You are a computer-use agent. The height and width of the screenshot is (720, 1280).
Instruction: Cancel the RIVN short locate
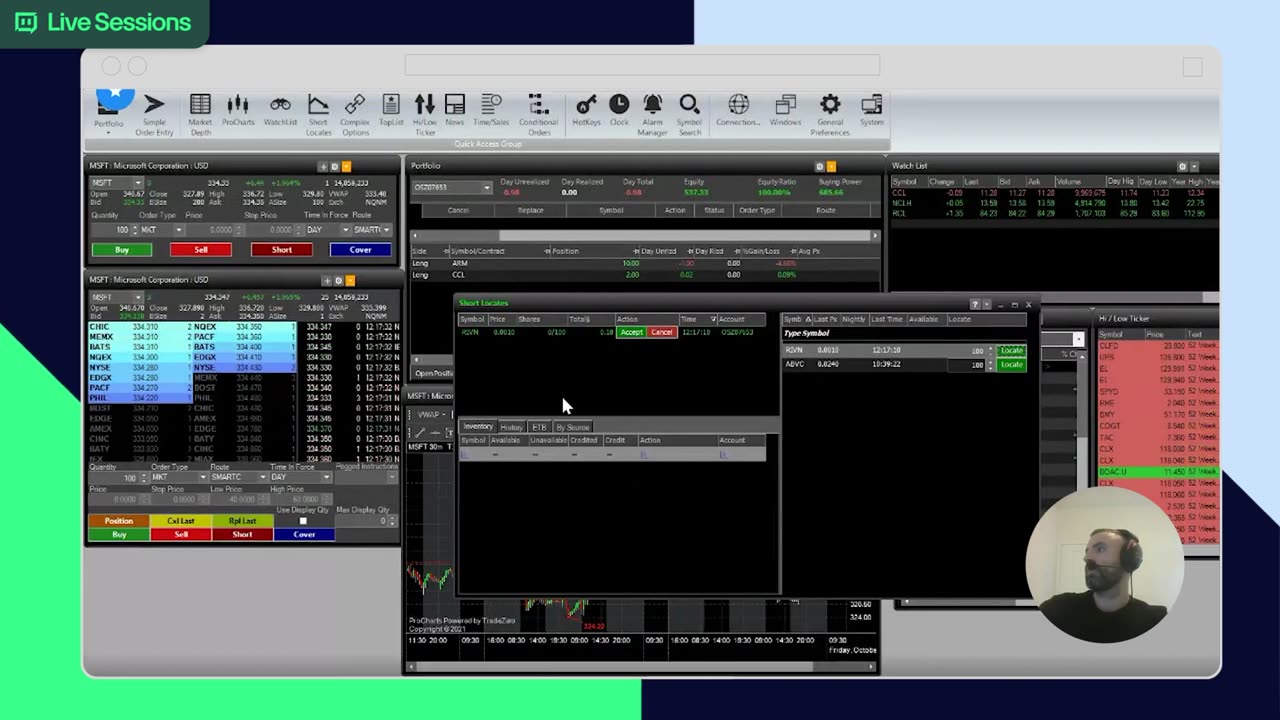coord(661,332)
